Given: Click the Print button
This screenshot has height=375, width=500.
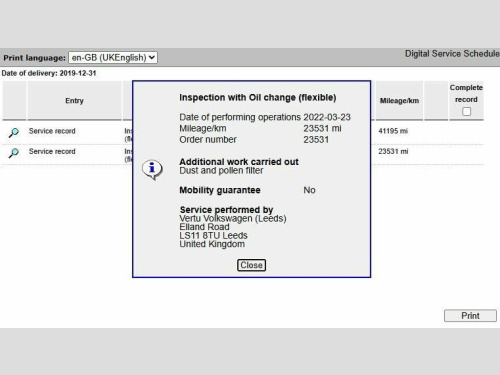Looking at the screenshot, I should tap(470, 316).
